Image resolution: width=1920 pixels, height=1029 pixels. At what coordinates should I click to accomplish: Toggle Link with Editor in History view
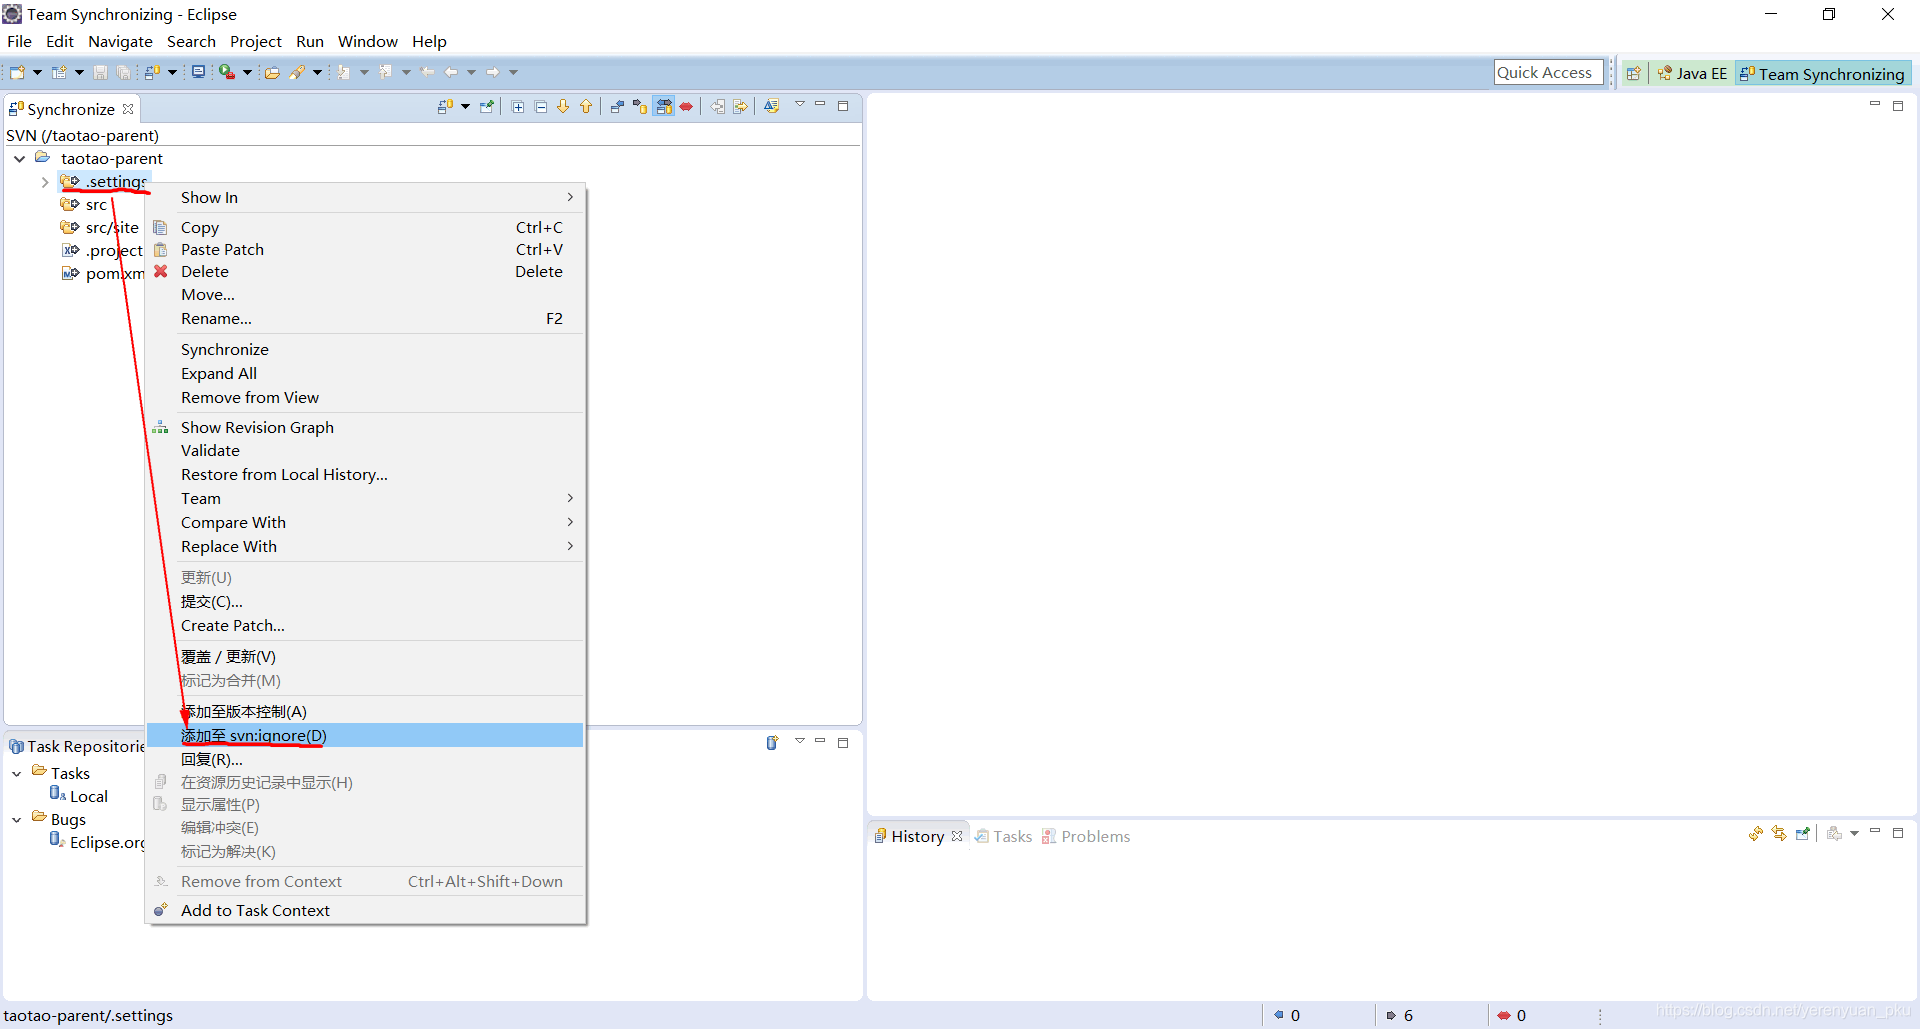1779,833
